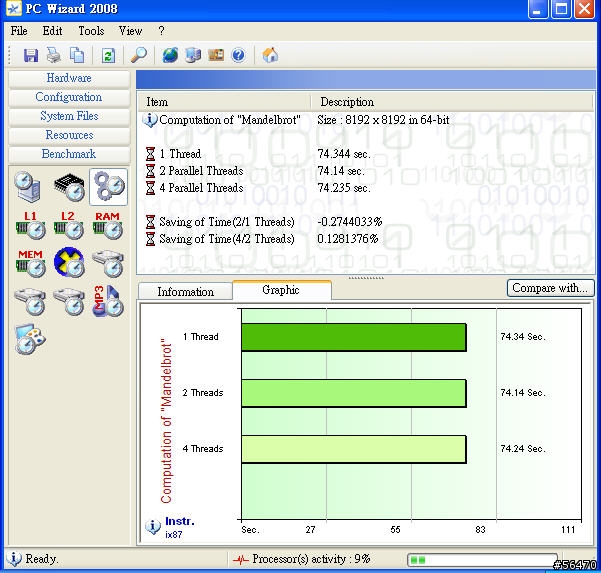Click the 4 Threads pale bar

tap(354, 449)
